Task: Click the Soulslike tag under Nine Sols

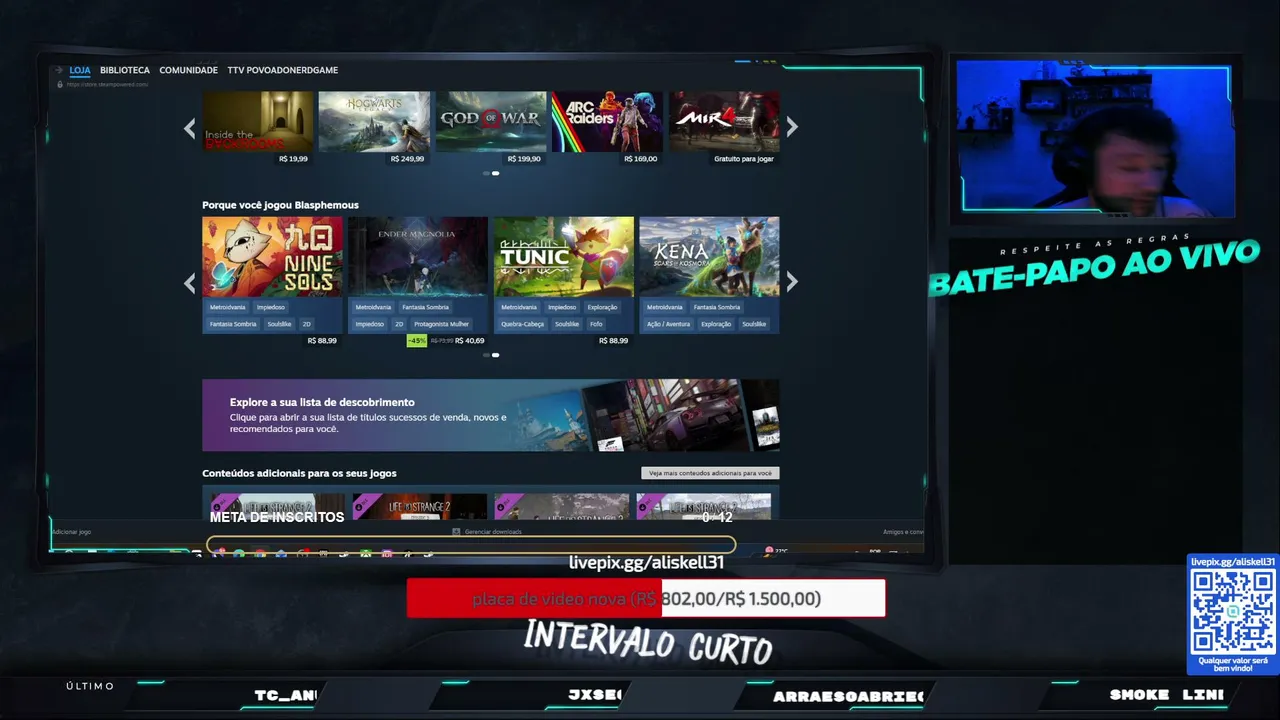Action: click(279, 324)
